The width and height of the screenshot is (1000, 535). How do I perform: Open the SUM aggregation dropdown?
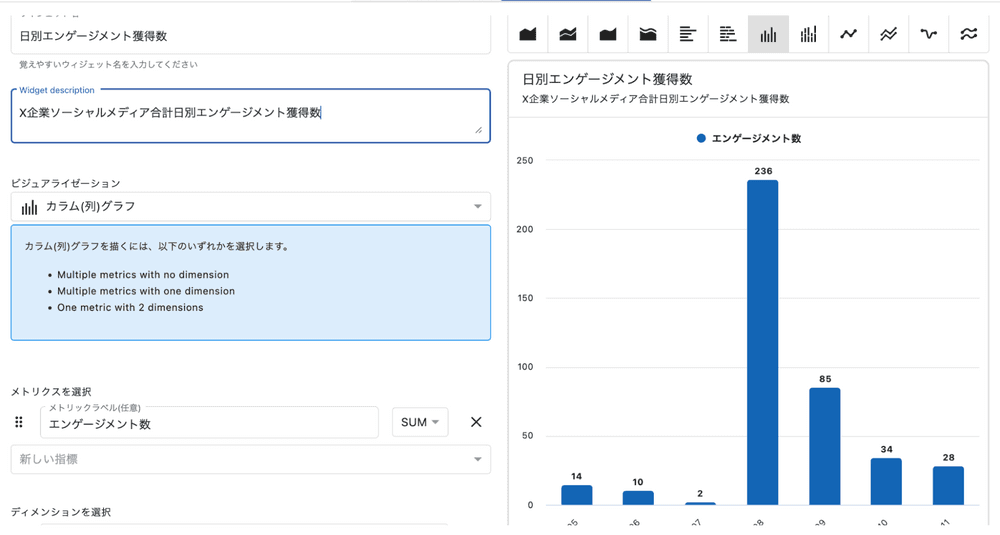(420, 423)
